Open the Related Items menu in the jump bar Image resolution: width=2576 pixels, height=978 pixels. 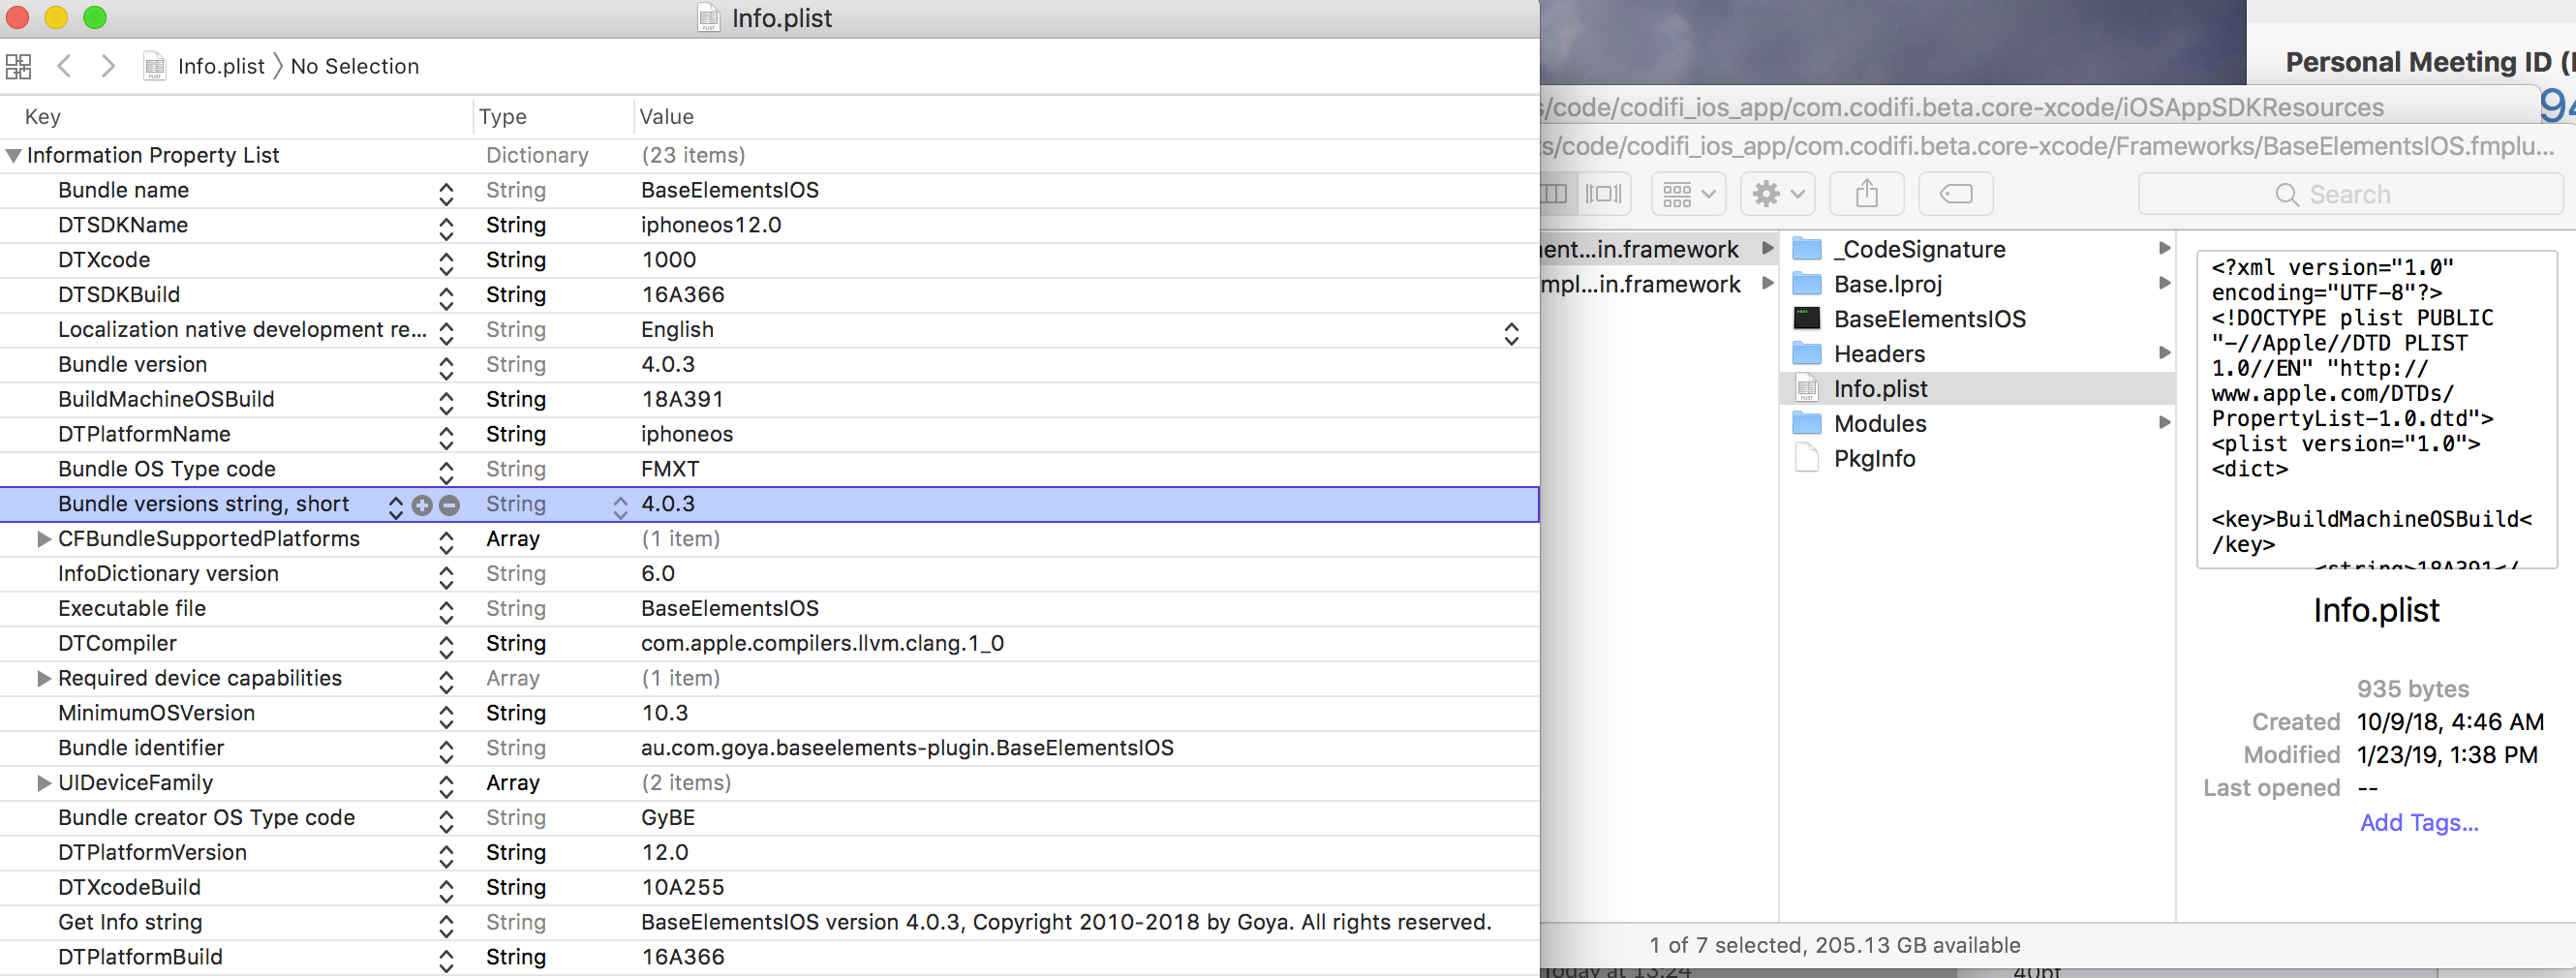17,66
